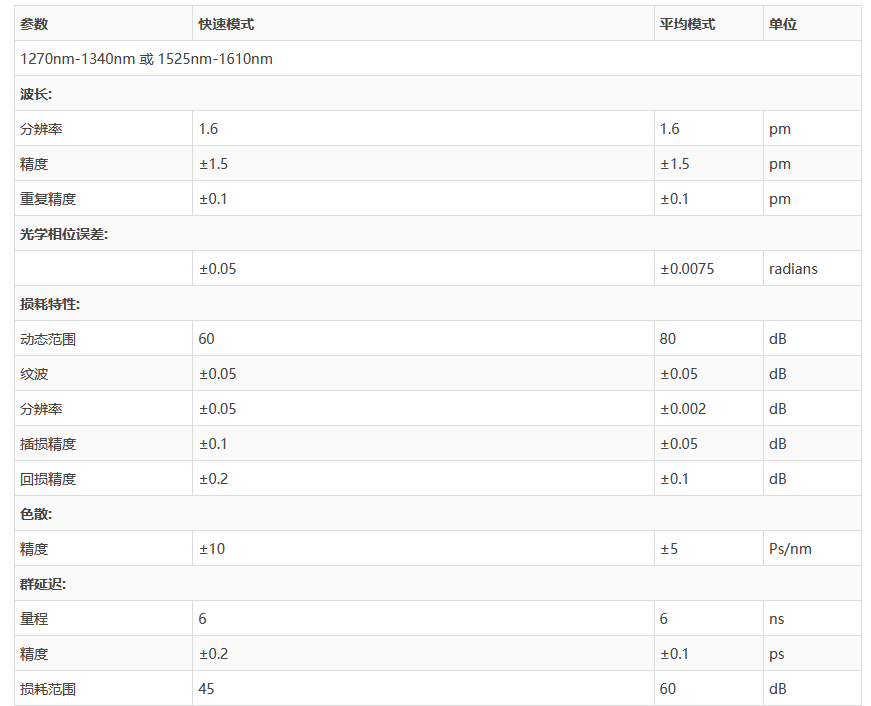
Task: Select the 重复精度 row label
Action: [x=48, y=199]
